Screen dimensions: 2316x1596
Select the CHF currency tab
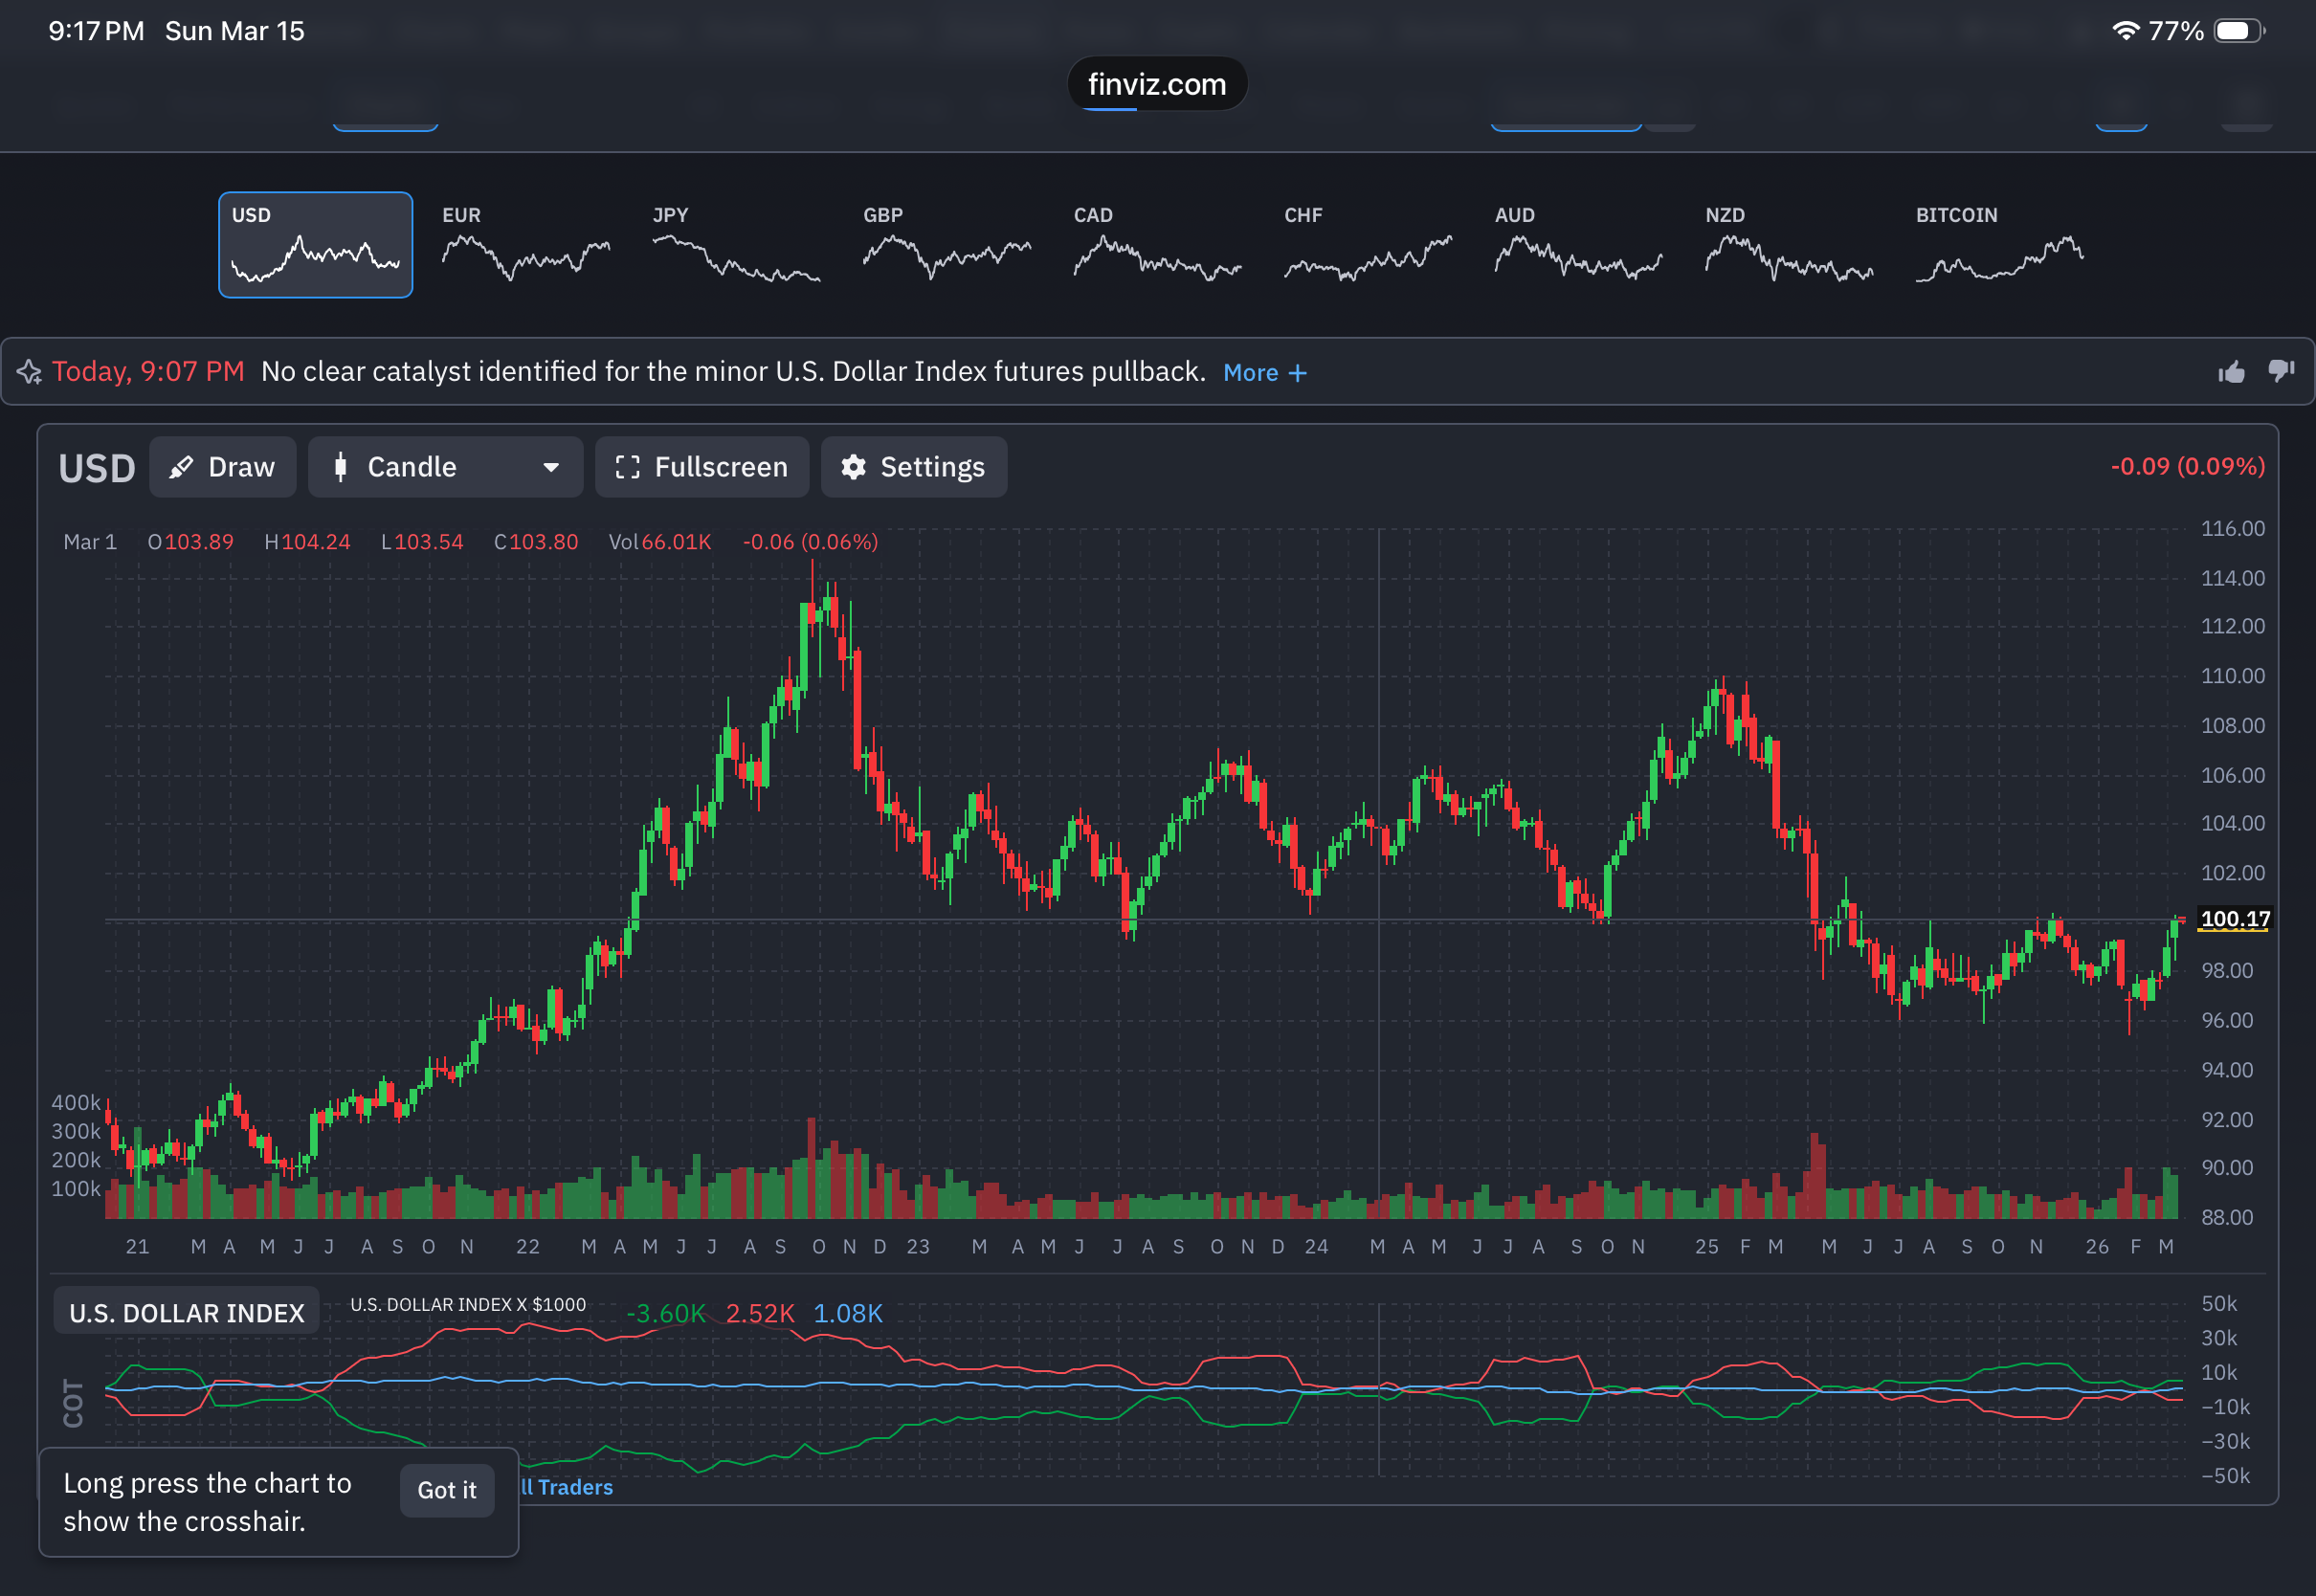[1367, 245]
